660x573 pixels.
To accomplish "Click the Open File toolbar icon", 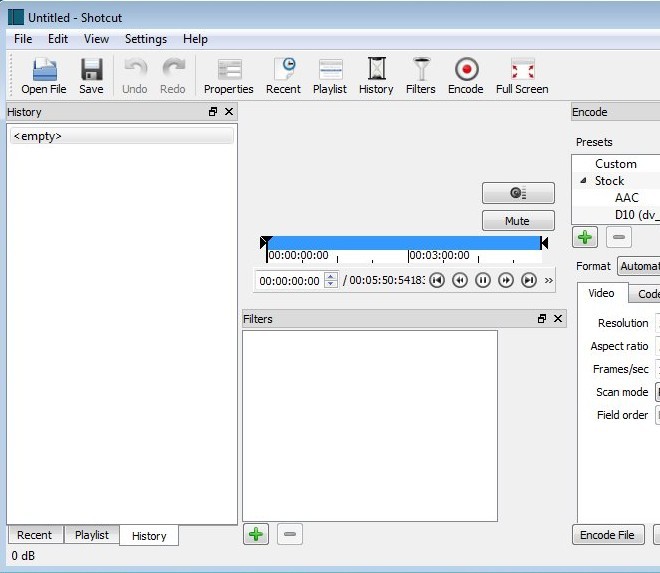I will [43, 75].
